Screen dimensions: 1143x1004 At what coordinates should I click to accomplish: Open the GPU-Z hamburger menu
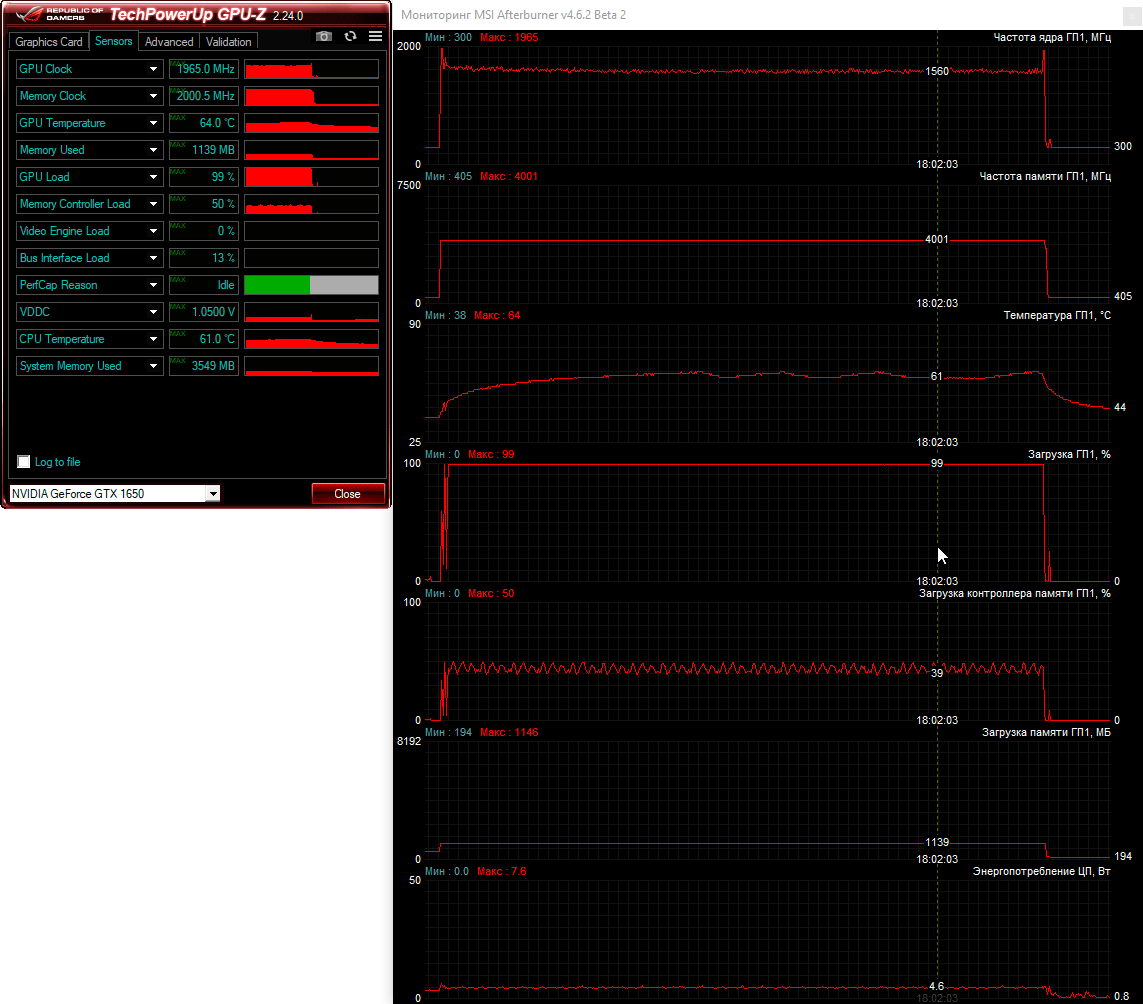click(375, 36)
